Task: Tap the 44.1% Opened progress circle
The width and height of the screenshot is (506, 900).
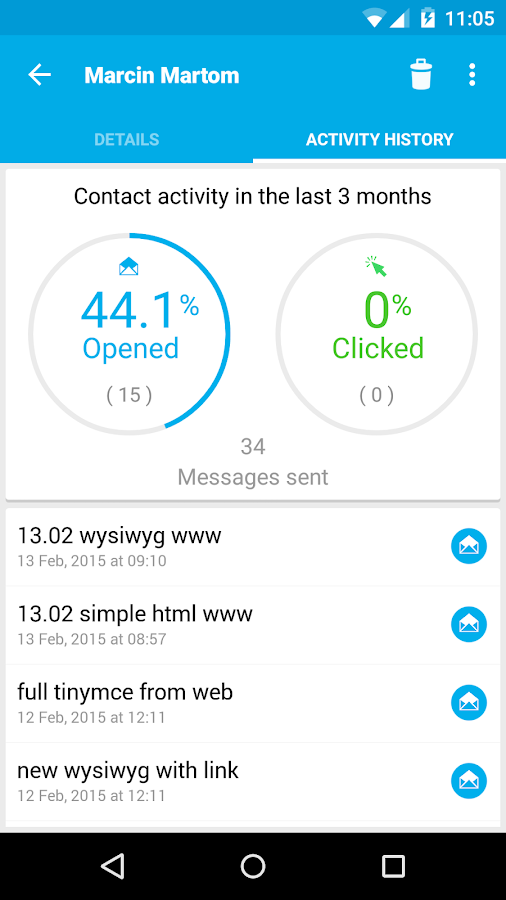Action: 129,333
